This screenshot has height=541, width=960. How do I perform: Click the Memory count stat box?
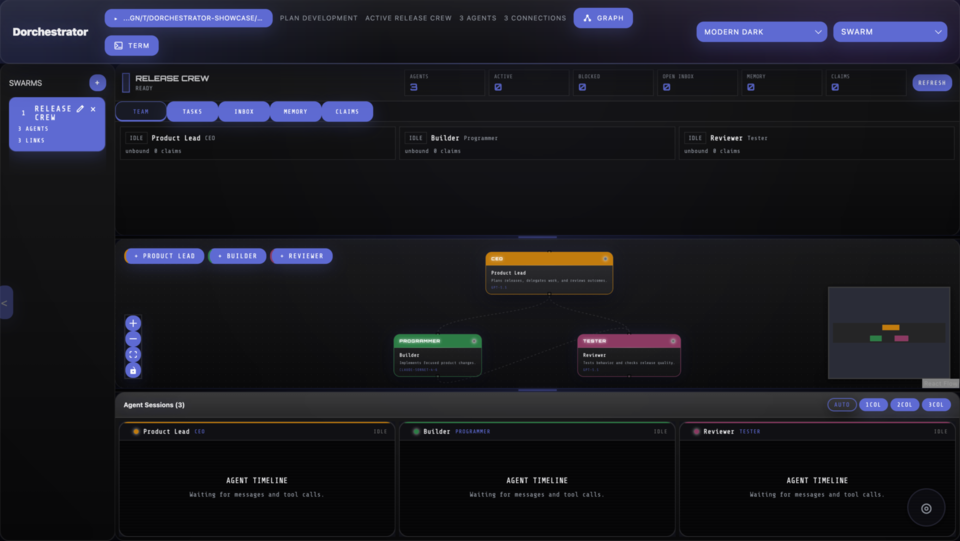[x=782, y=83]
